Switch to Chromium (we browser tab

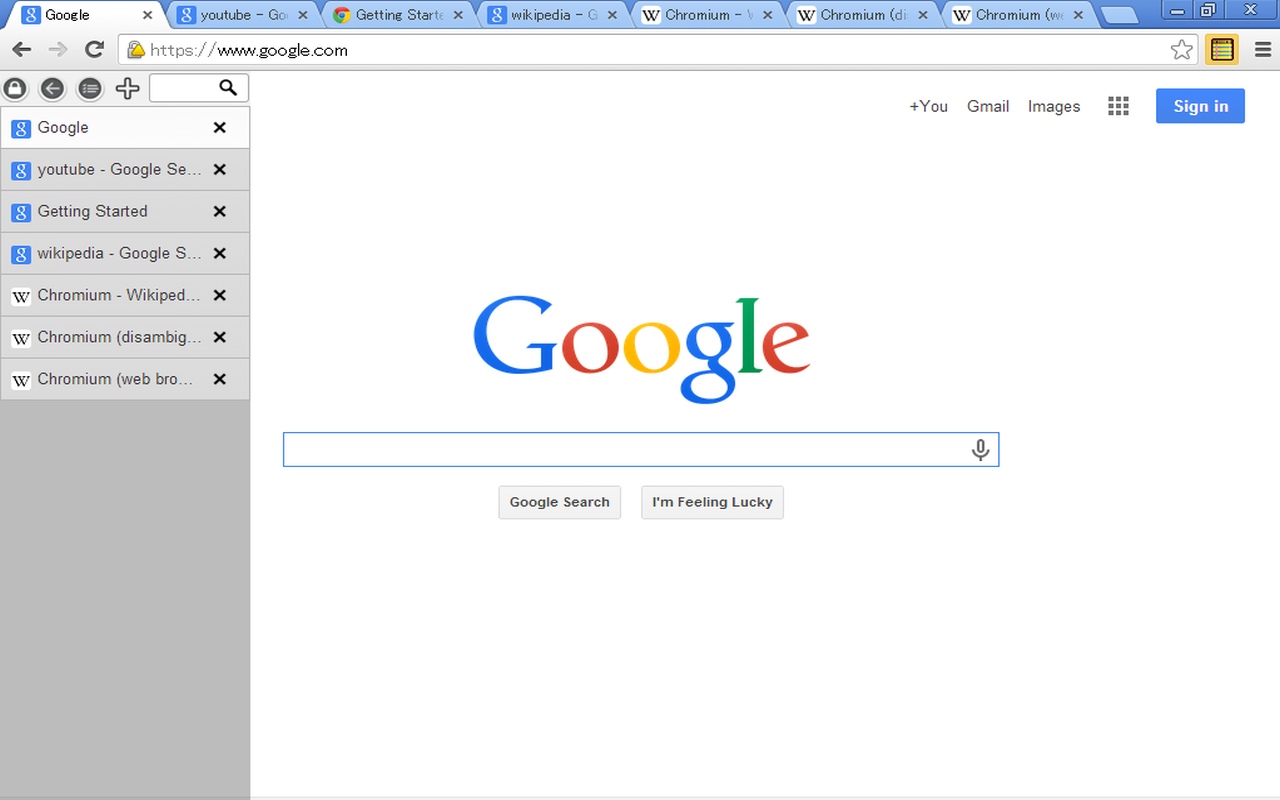pyautogui.click(x=1018, y=15)
